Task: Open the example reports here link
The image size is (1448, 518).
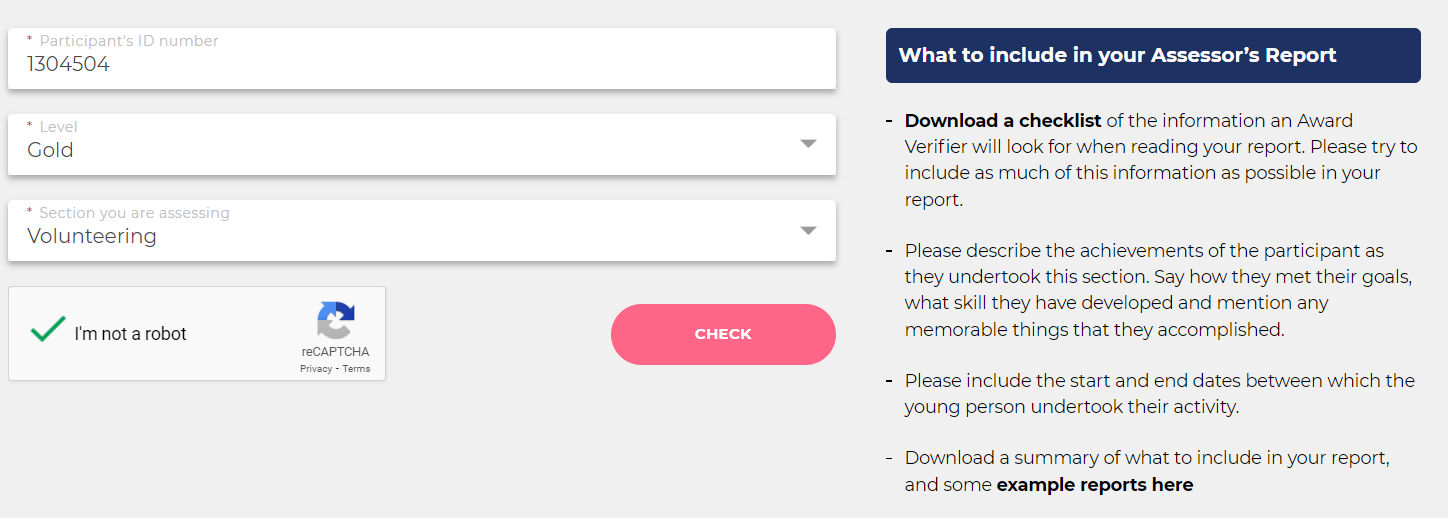Action: coord(1095,485)
